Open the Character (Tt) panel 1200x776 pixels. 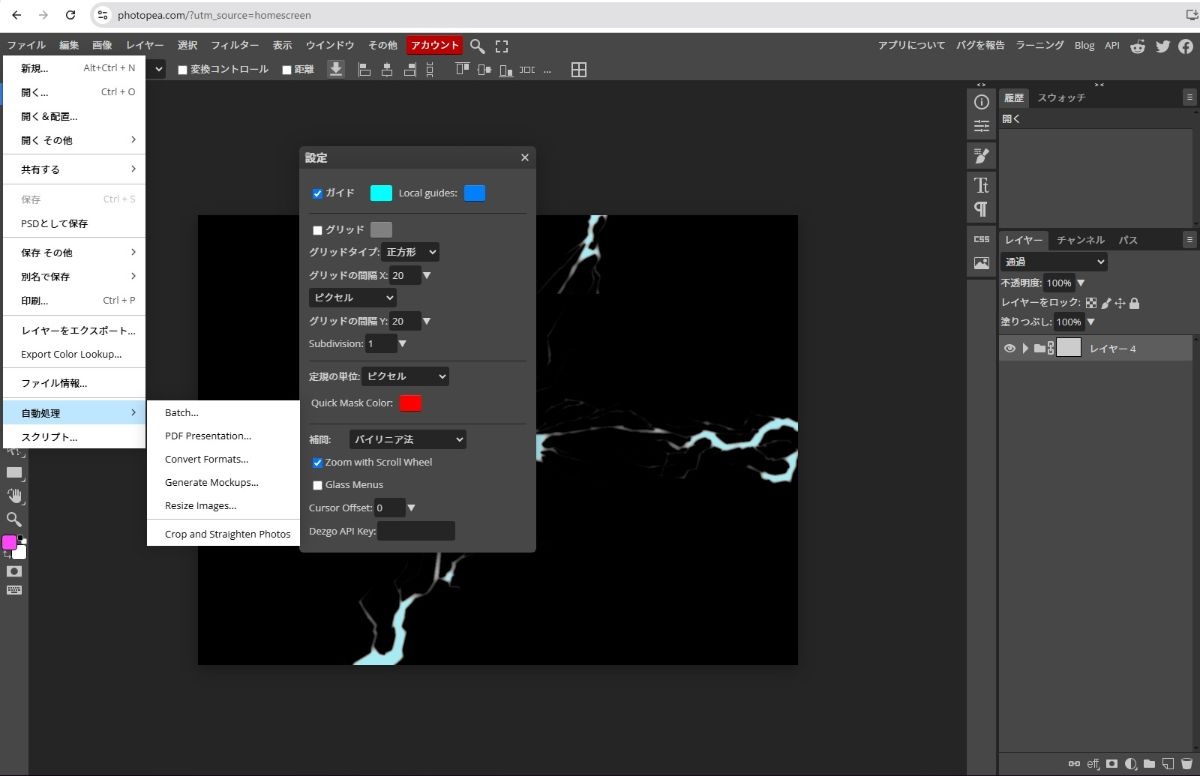[981, 185]
